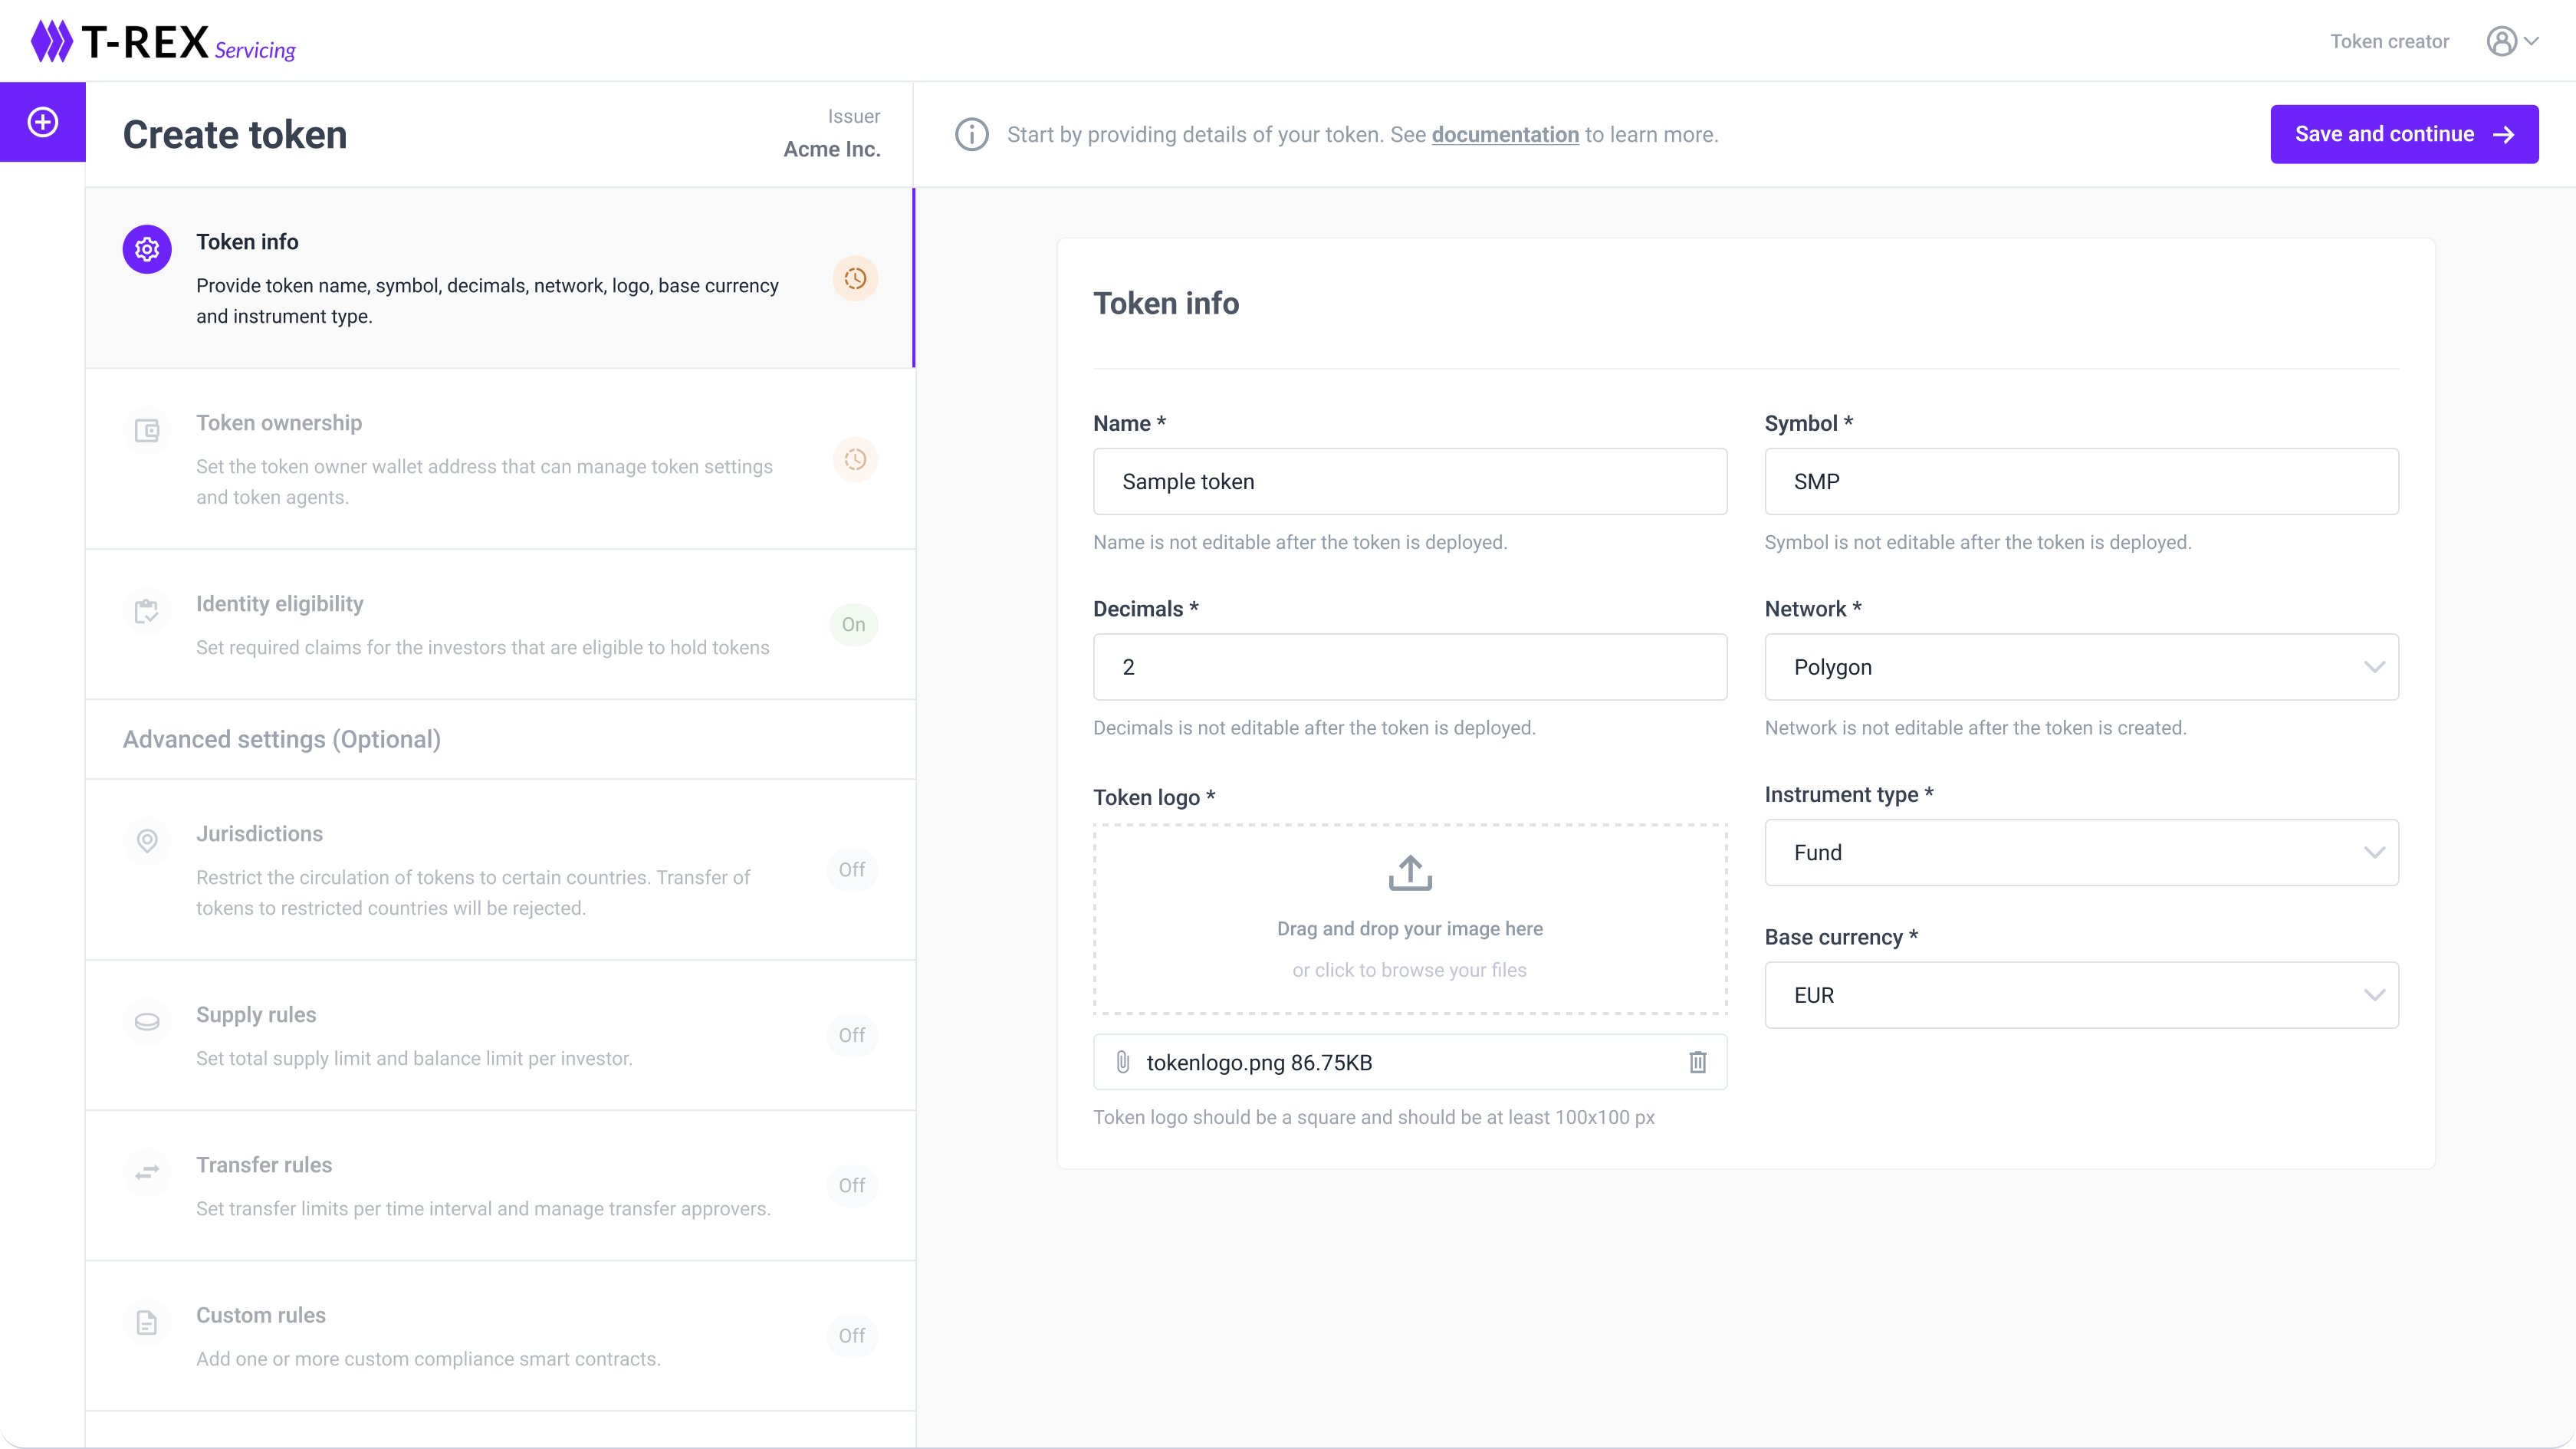Click Save and continue button
Image resolution: width=2576 pixels, height=1449 pixels.
click(2403, 134)
